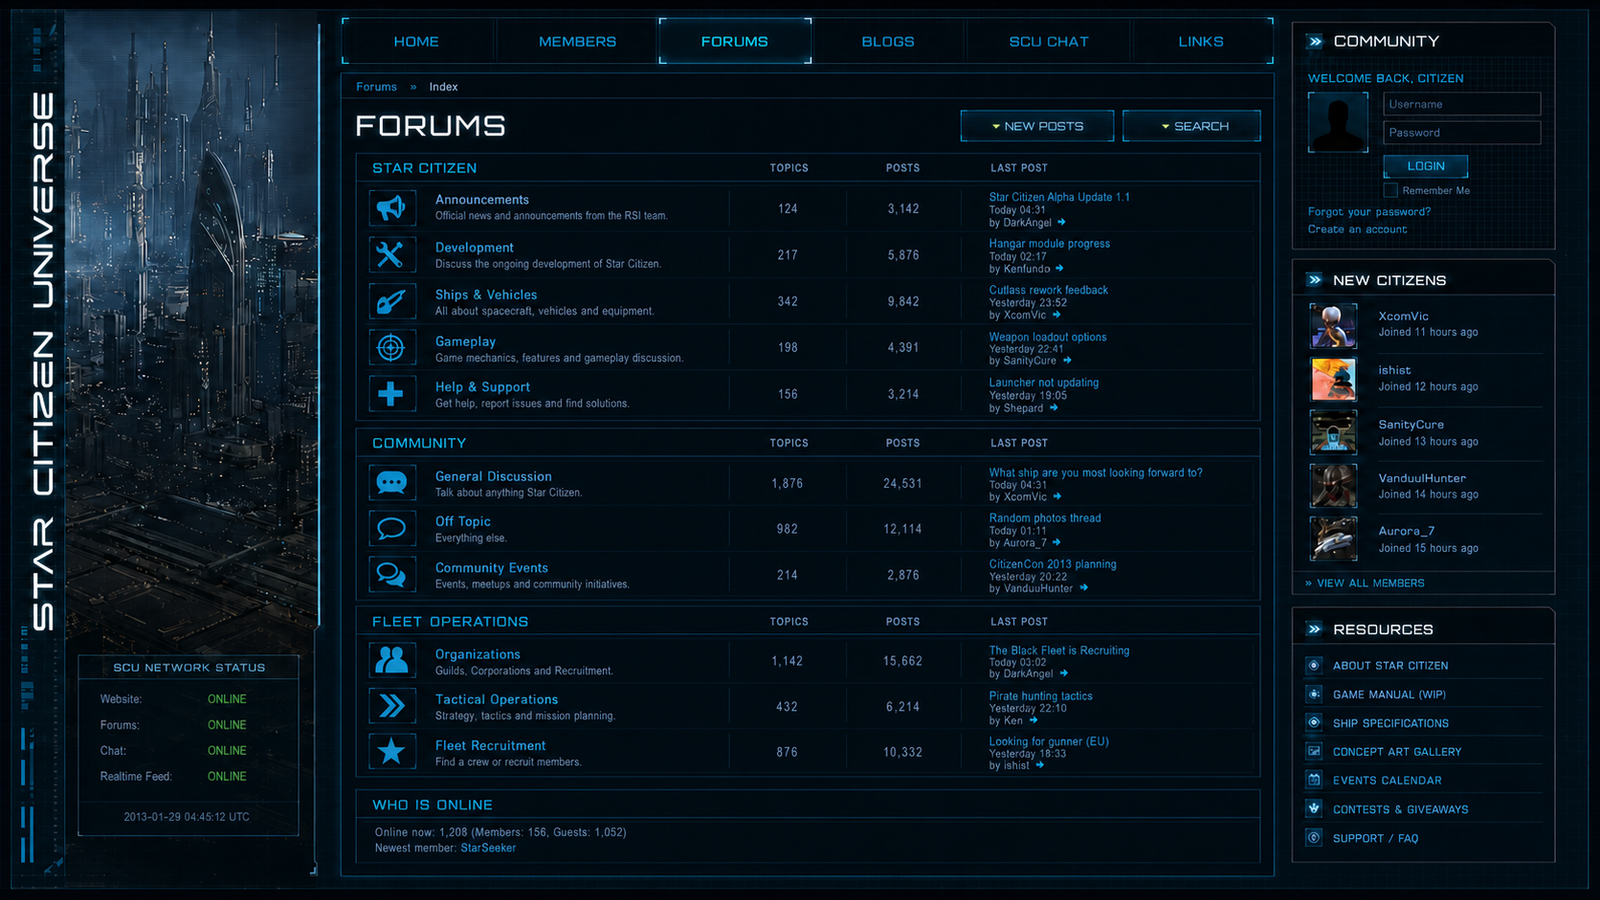Open the Announcements megaphone icon
1600x900 pixels.
click(x=391, y=208)
